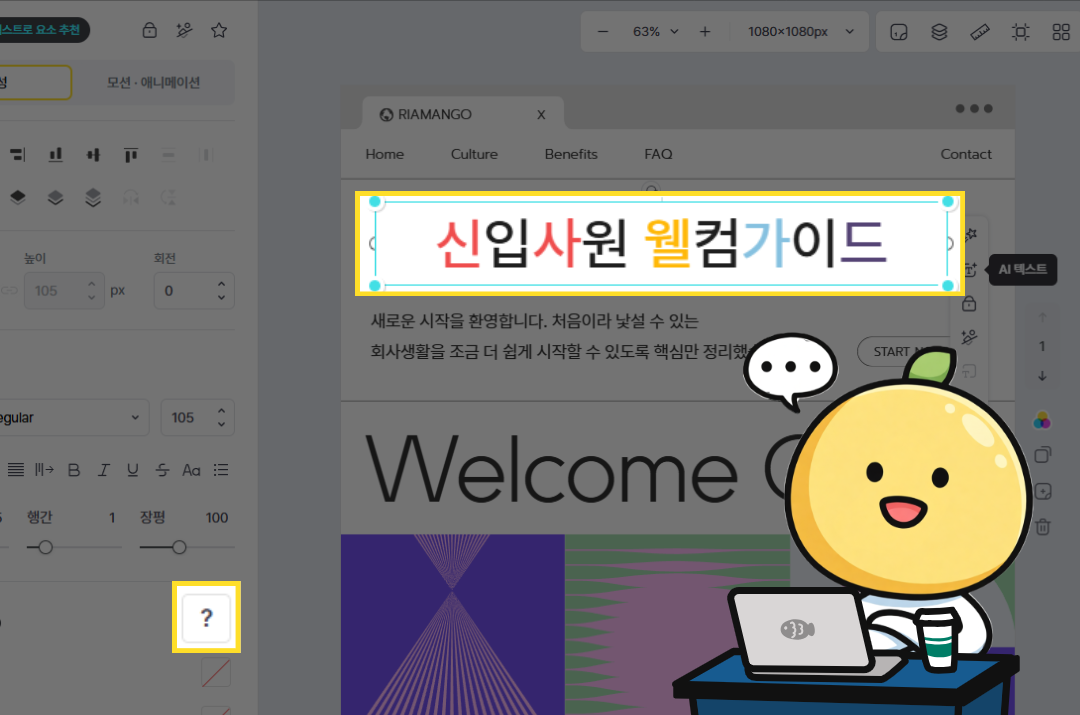1080x715 pixels.
Task: Click the Aa letter case icon
Action: coord(191,470)
